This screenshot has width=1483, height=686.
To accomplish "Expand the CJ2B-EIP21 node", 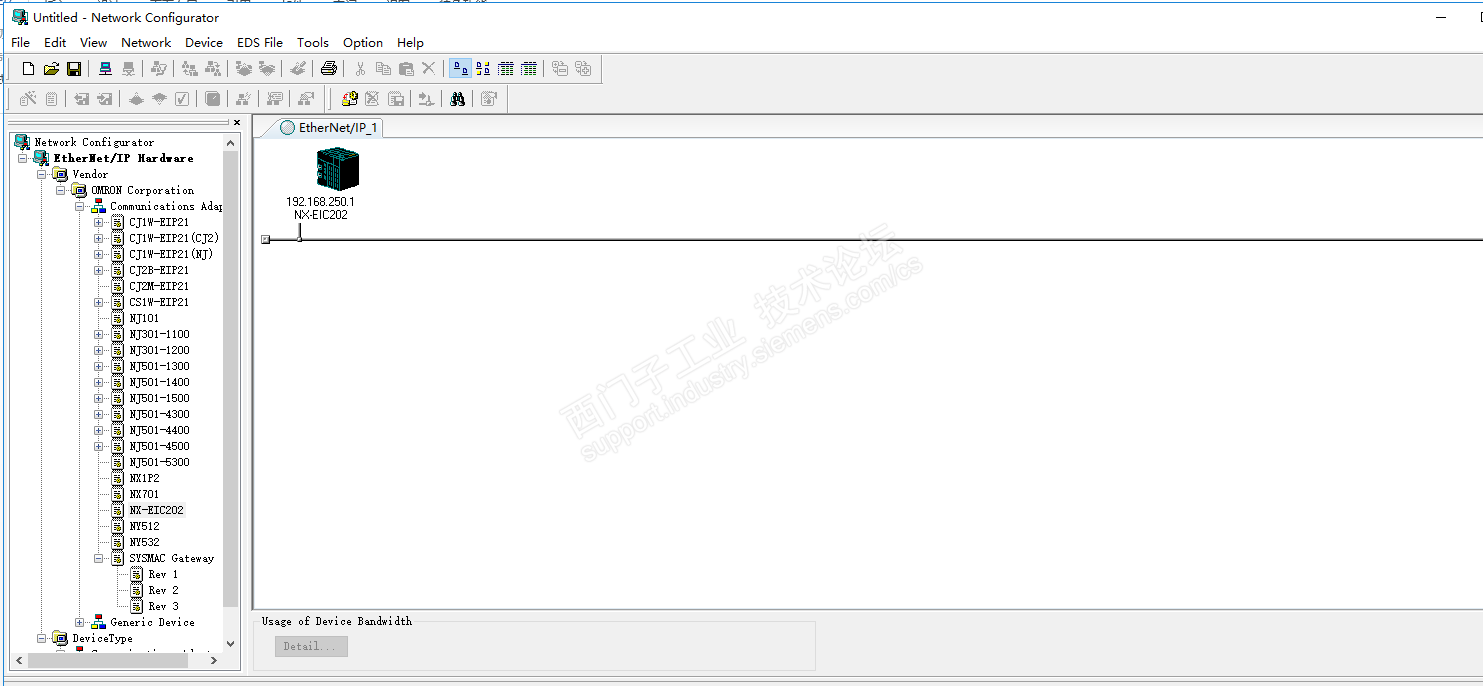I will click(x=99, y=270).
